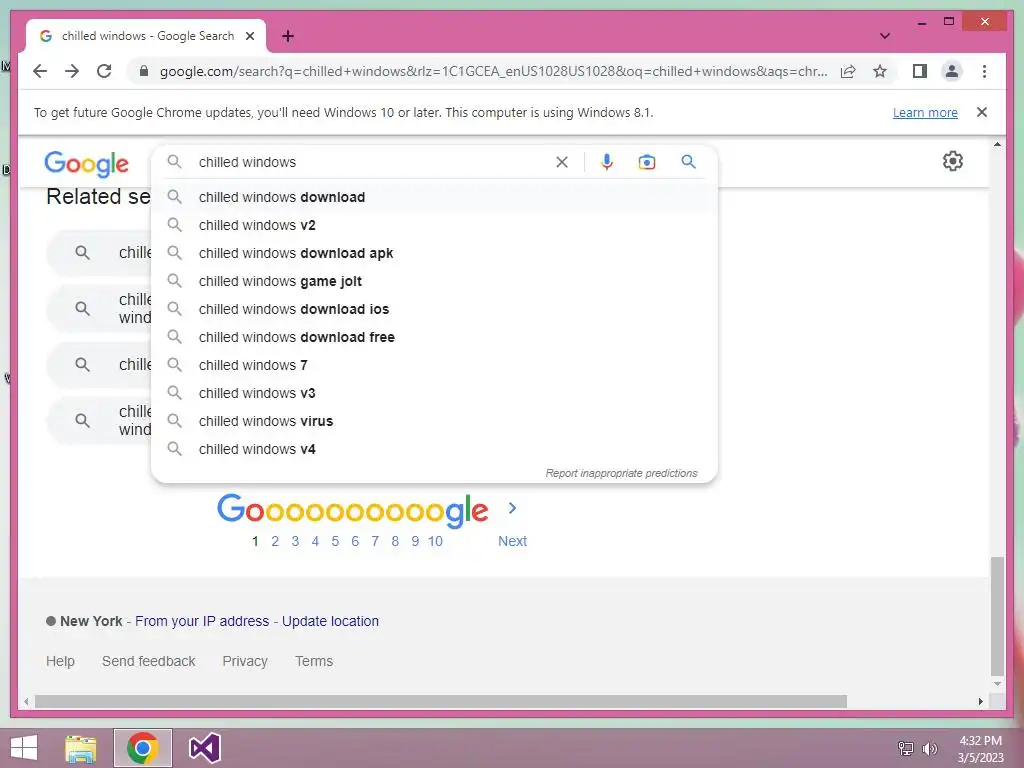Click into the chilled windows search field

372,162
